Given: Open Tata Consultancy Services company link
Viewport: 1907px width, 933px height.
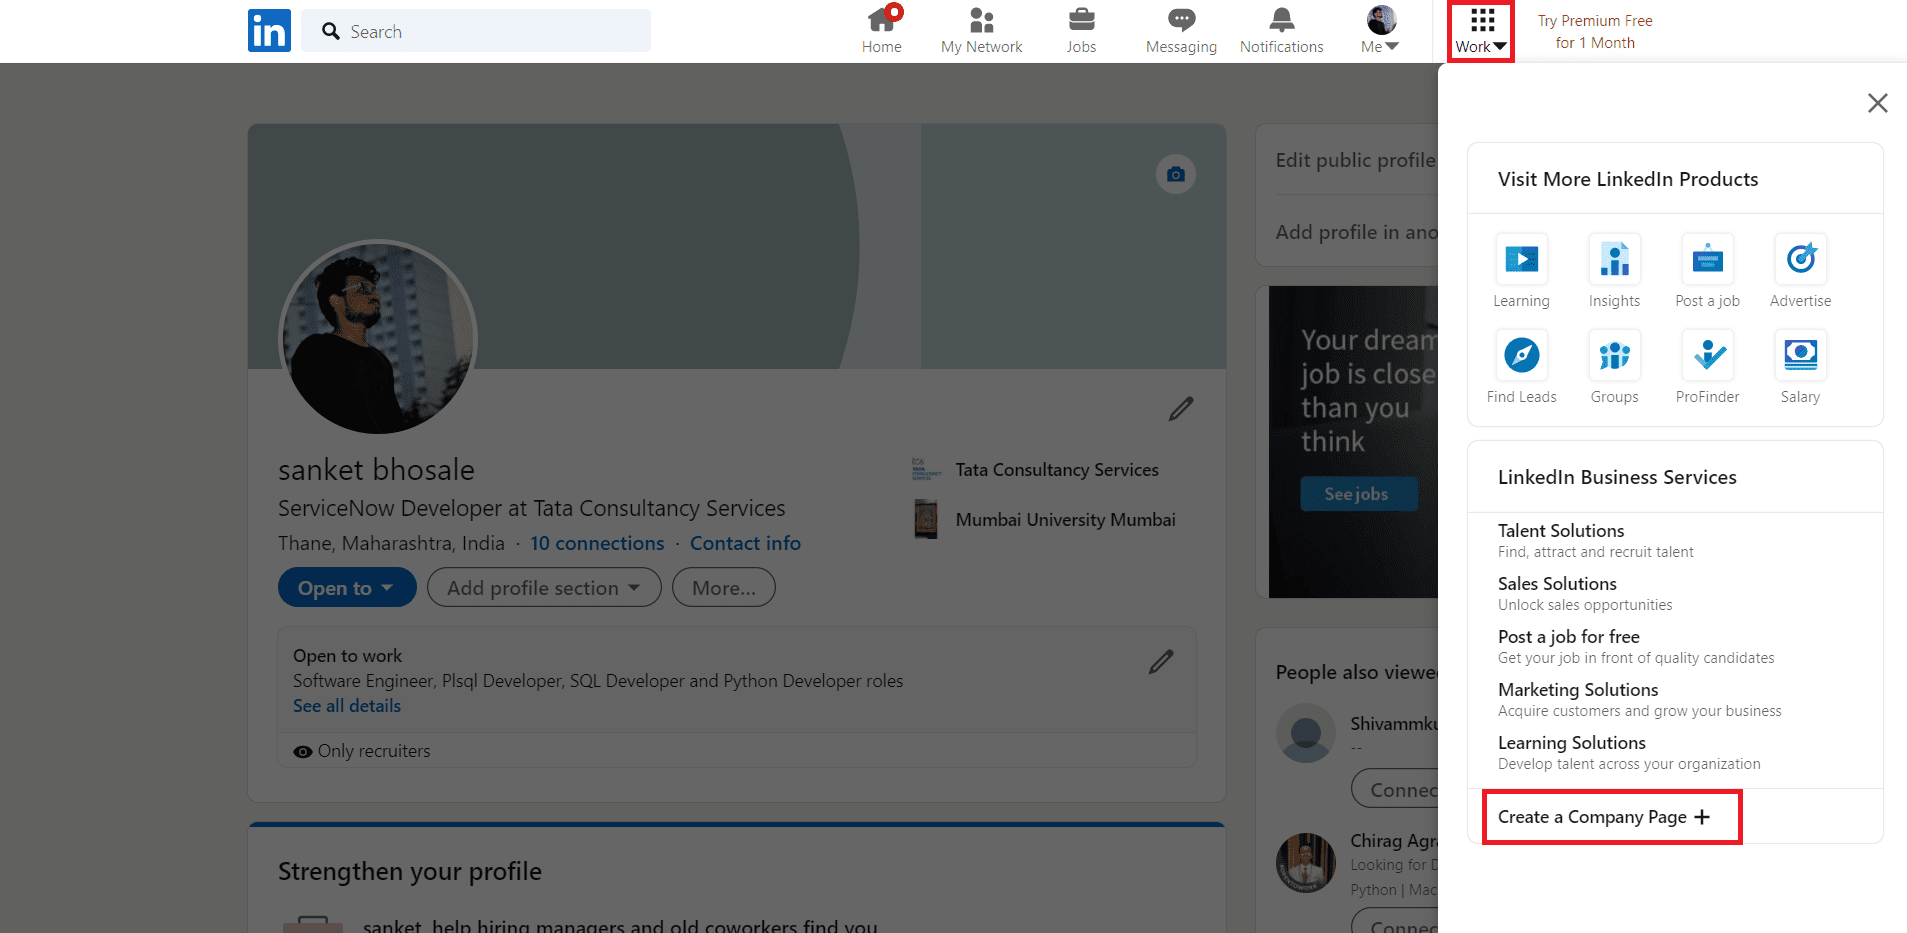Looking at the screenshot, I should point(1057,470).
